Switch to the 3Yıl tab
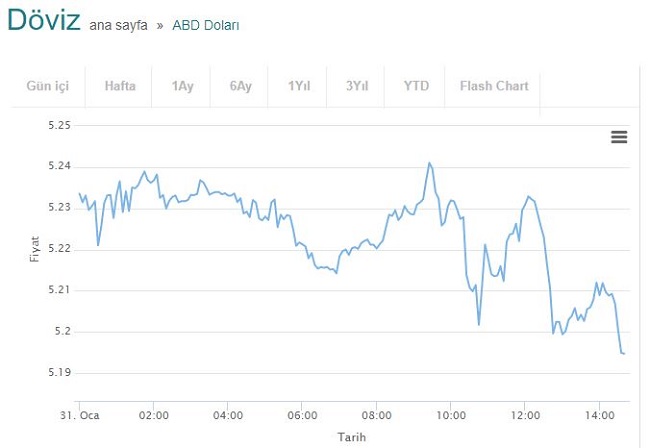This screenshot has width=650, height=448. (x=357, y=86)
